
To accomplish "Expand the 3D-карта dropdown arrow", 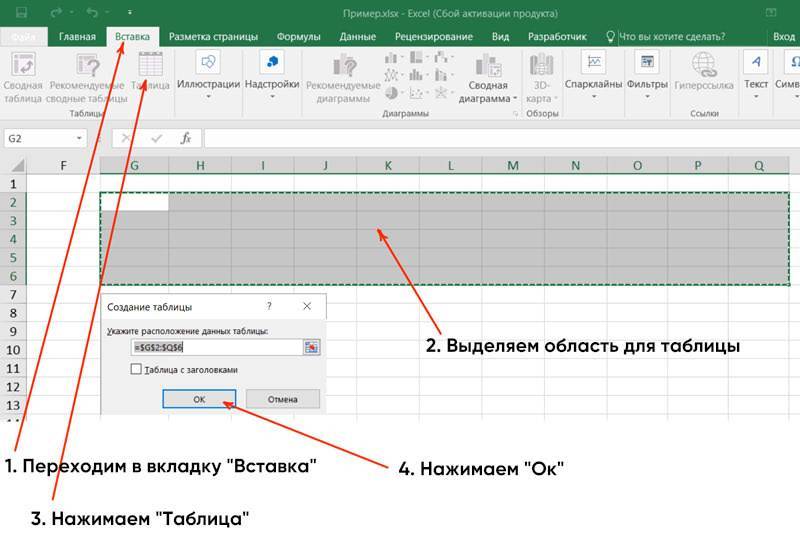I will 555,98.
